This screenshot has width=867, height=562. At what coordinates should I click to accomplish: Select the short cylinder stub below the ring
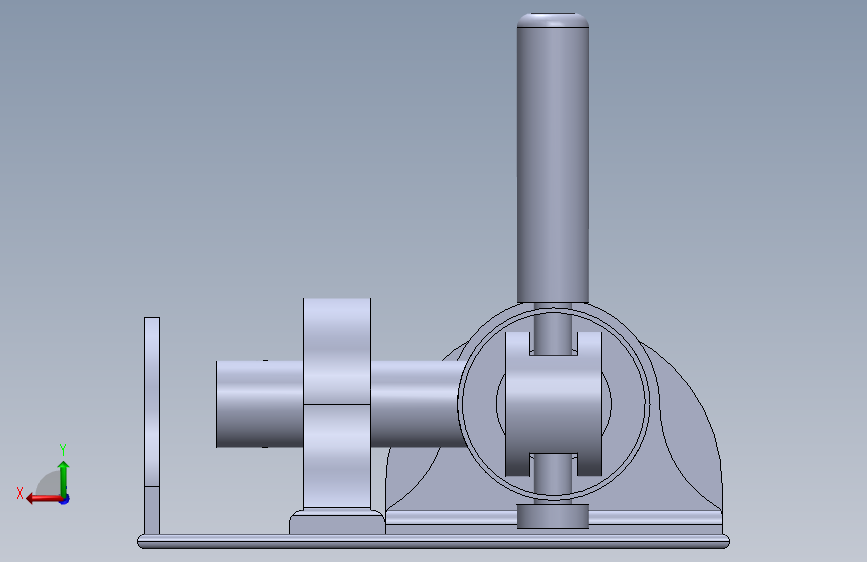552,516
